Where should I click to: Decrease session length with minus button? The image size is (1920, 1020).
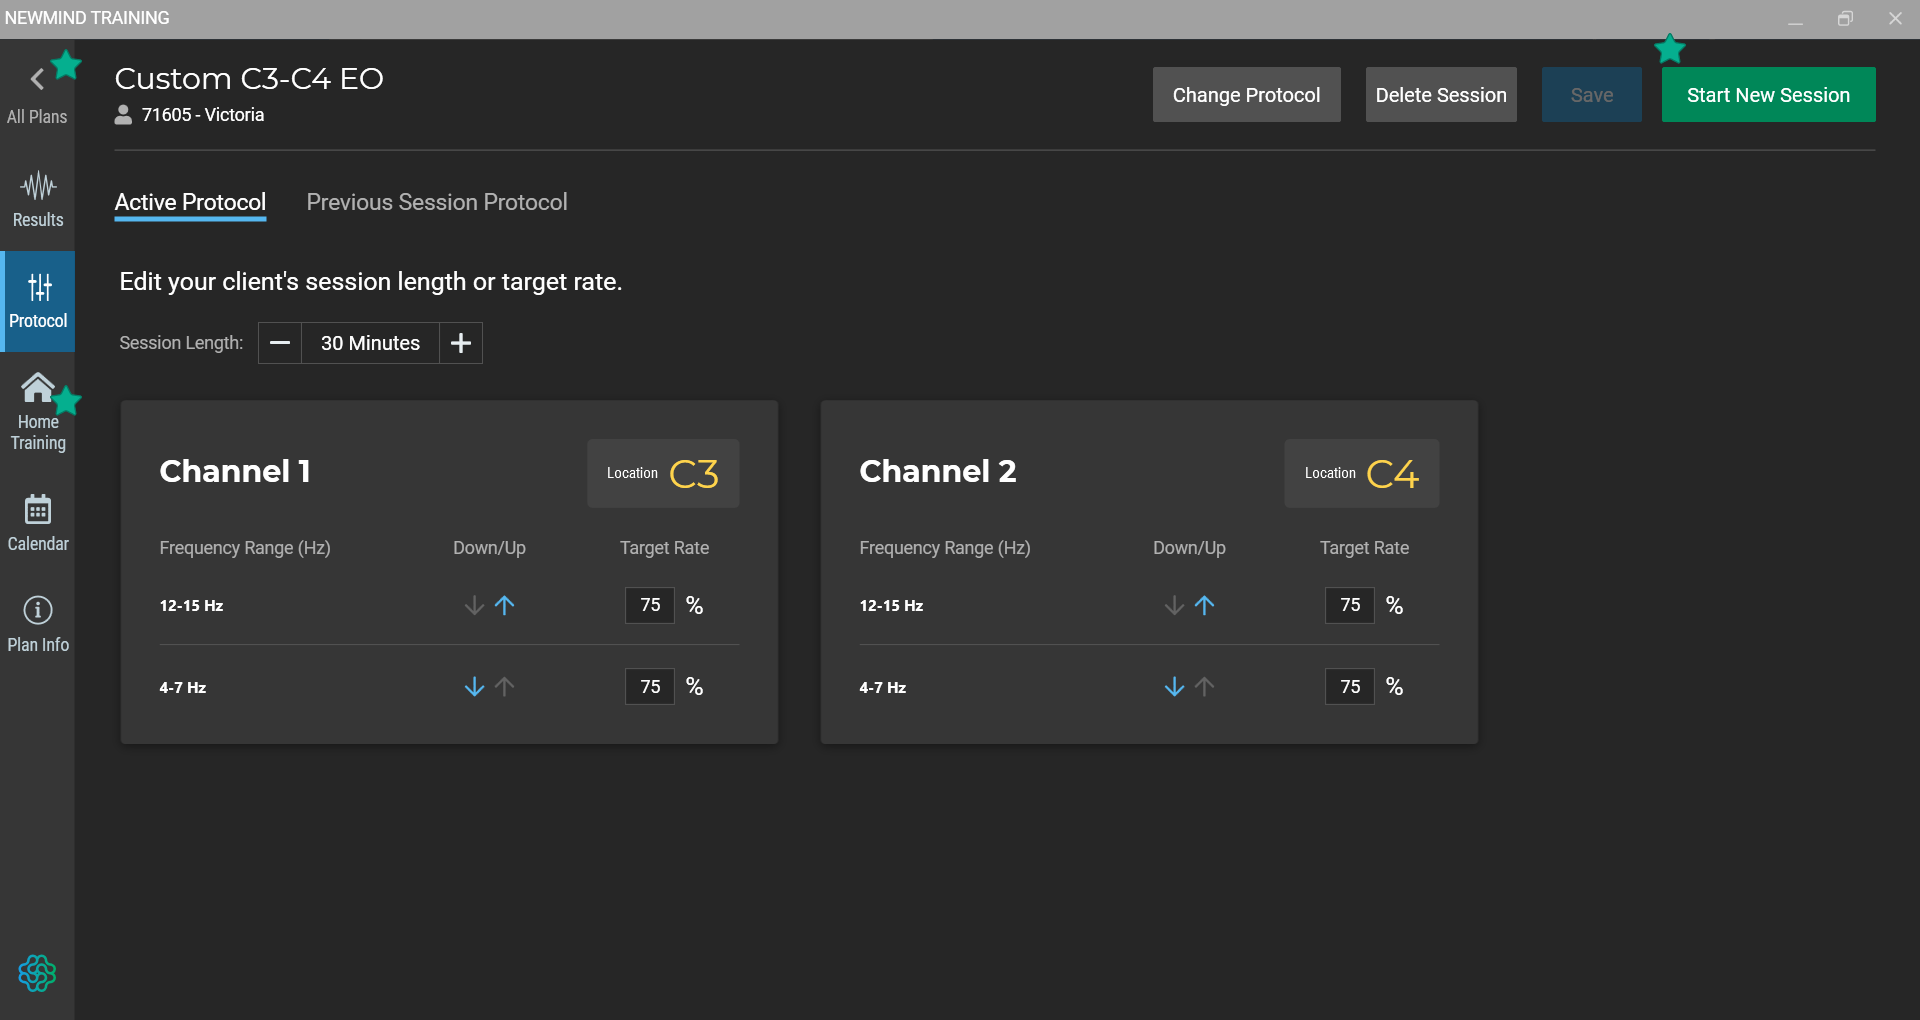(x=280, y=343)
